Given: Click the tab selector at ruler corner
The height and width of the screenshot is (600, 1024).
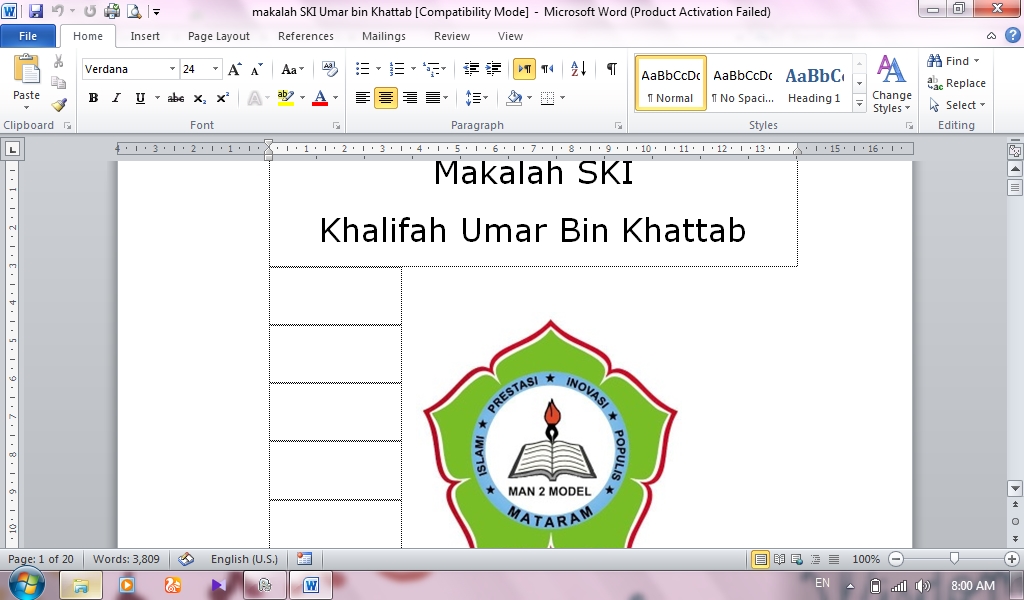Looking at the screenshot, I should click(12, 149).
